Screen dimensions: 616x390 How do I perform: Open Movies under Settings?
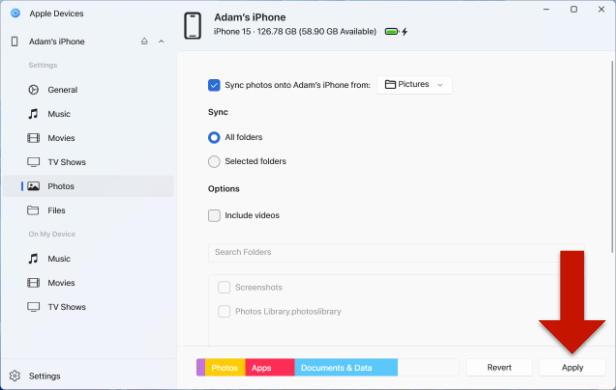(x=88, y=138)
